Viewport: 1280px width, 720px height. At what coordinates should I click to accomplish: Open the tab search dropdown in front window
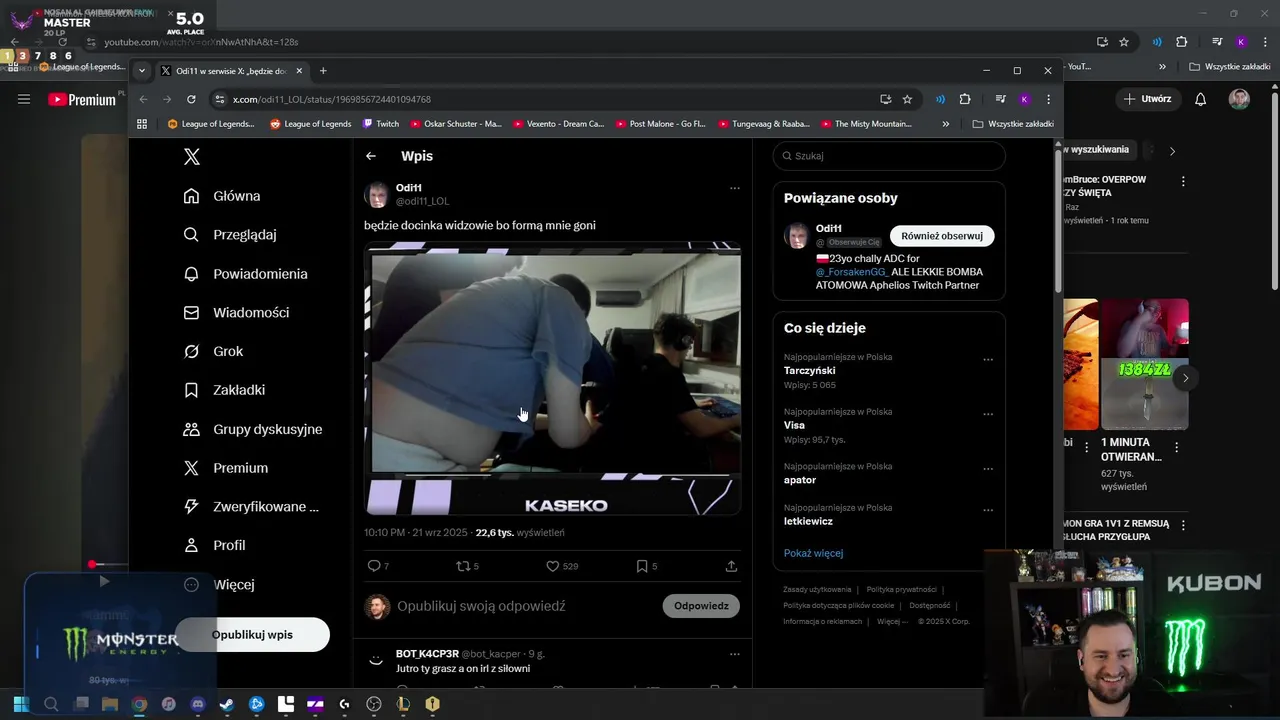coord(142,71)
